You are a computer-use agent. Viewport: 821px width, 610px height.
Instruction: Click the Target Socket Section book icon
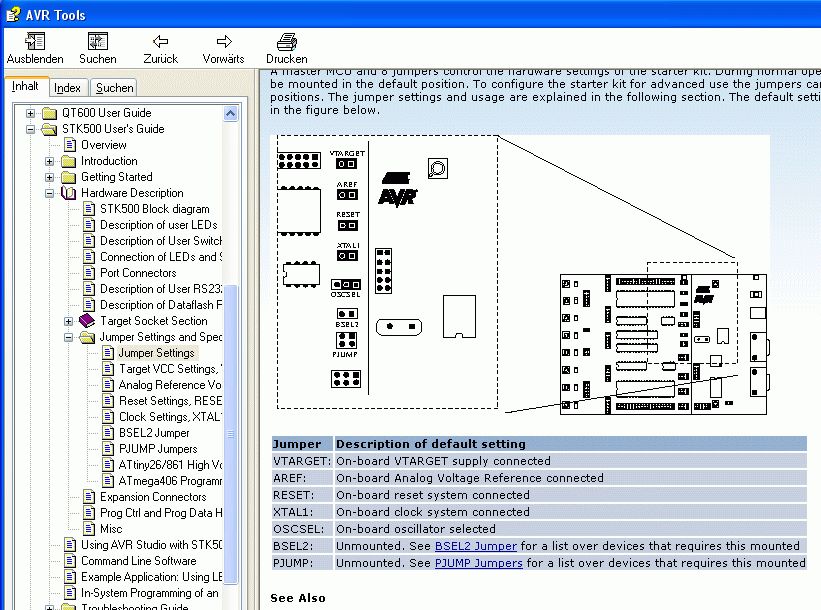click(88, 321)
